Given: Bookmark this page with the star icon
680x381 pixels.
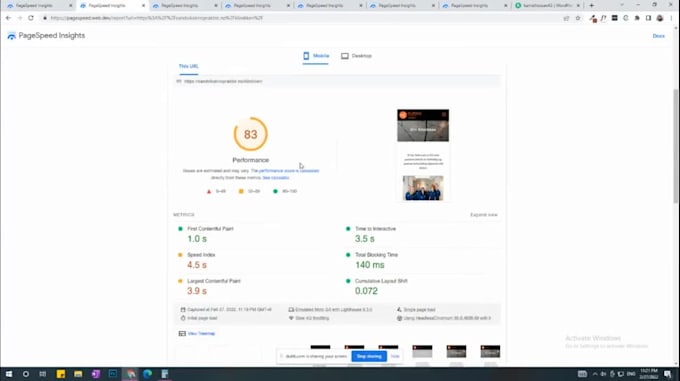Looking at the screenshot, I should 578,18.
